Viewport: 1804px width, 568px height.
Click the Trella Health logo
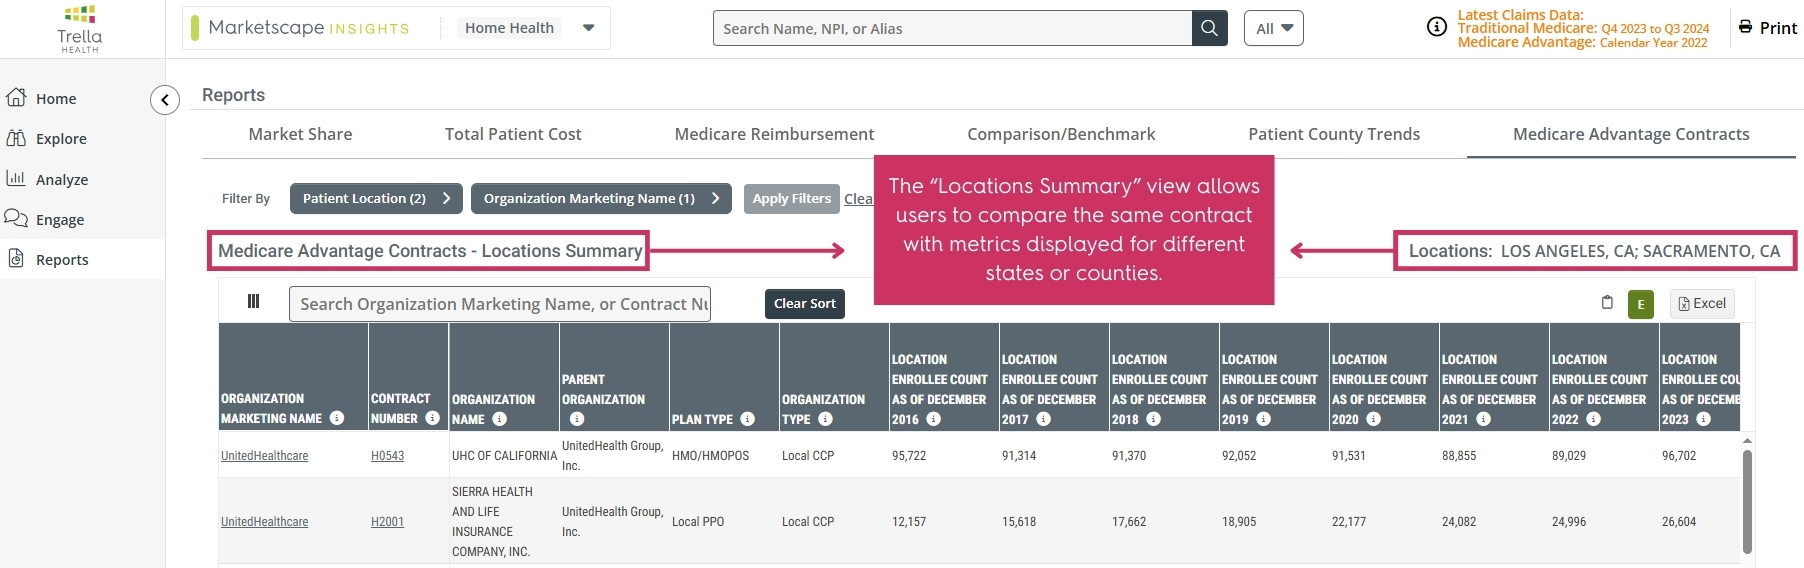[x=79, y=28]
